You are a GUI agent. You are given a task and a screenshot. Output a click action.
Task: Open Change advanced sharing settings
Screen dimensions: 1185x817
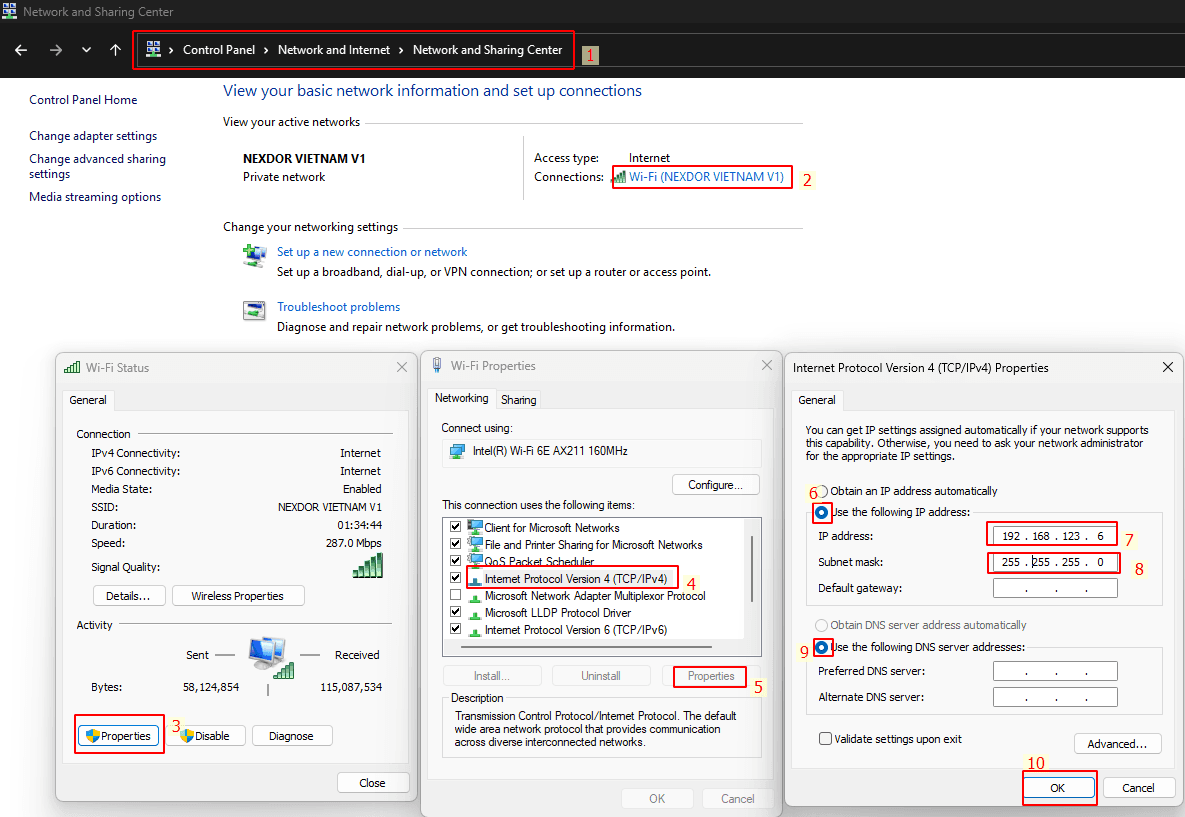tap(97, 166)
